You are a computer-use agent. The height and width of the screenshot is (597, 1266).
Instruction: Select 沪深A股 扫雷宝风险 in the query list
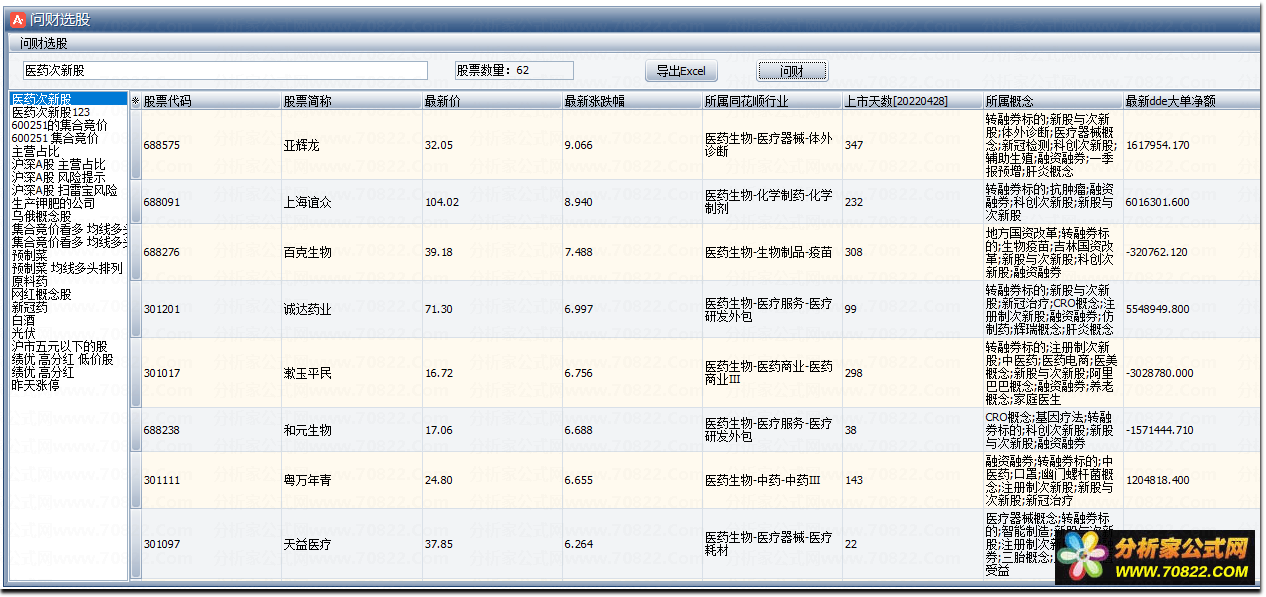pyautogui.click(x=64, y=190)
